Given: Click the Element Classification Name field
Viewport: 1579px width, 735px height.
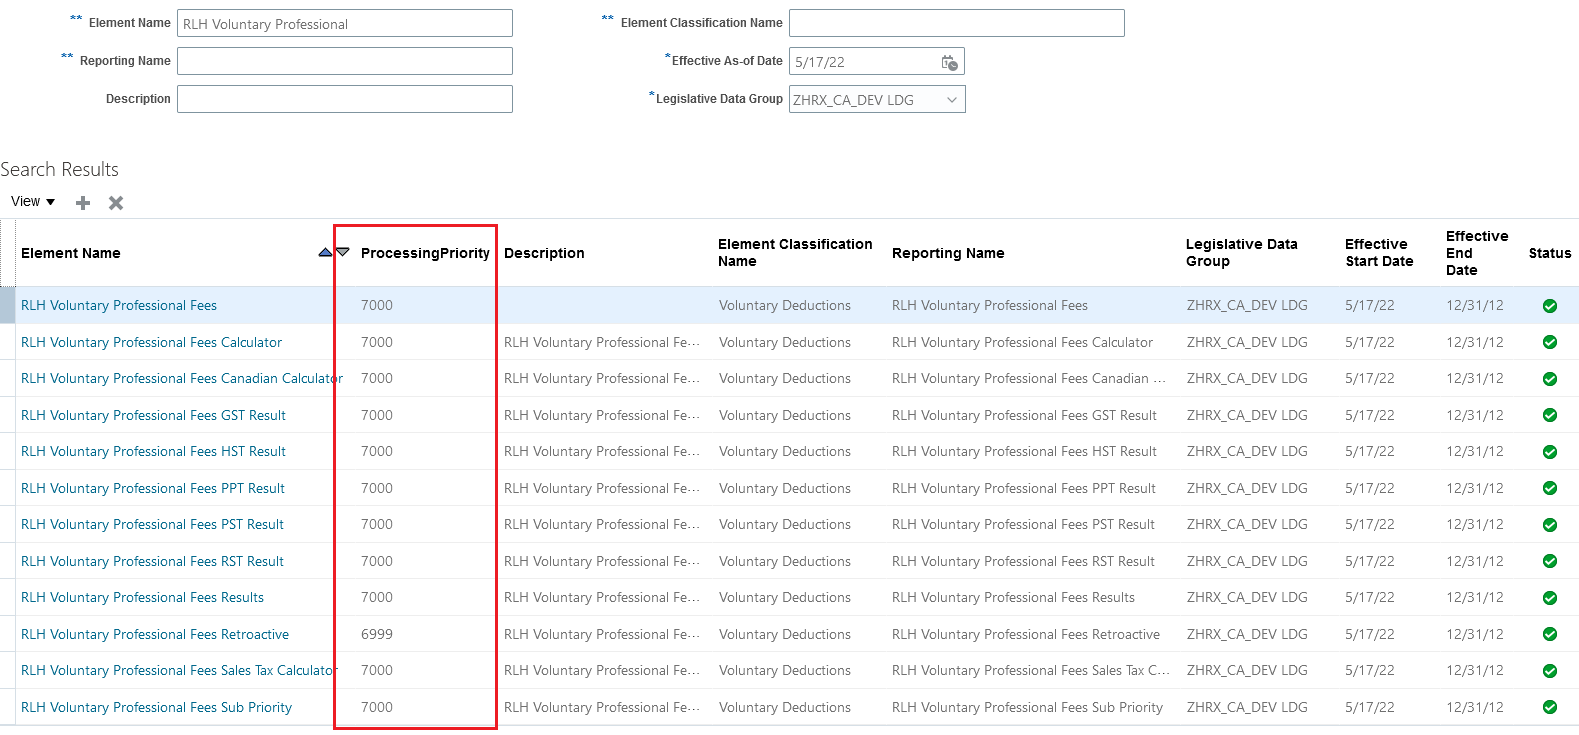Looking at the screenshot, I should 957,23.
